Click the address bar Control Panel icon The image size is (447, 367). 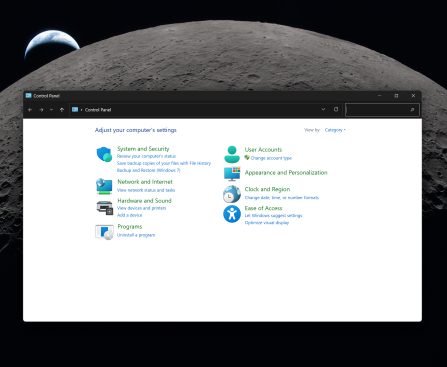[75, 109]
